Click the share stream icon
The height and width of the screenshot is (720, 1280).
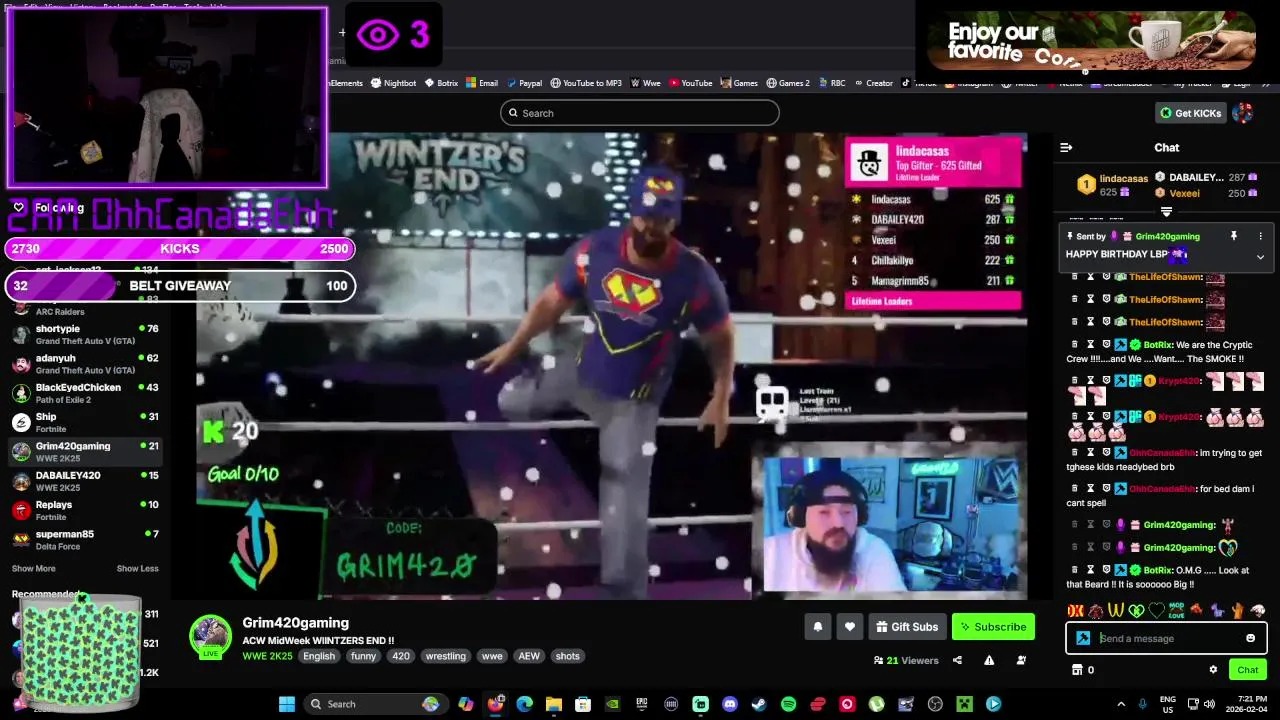coord(957,660)
